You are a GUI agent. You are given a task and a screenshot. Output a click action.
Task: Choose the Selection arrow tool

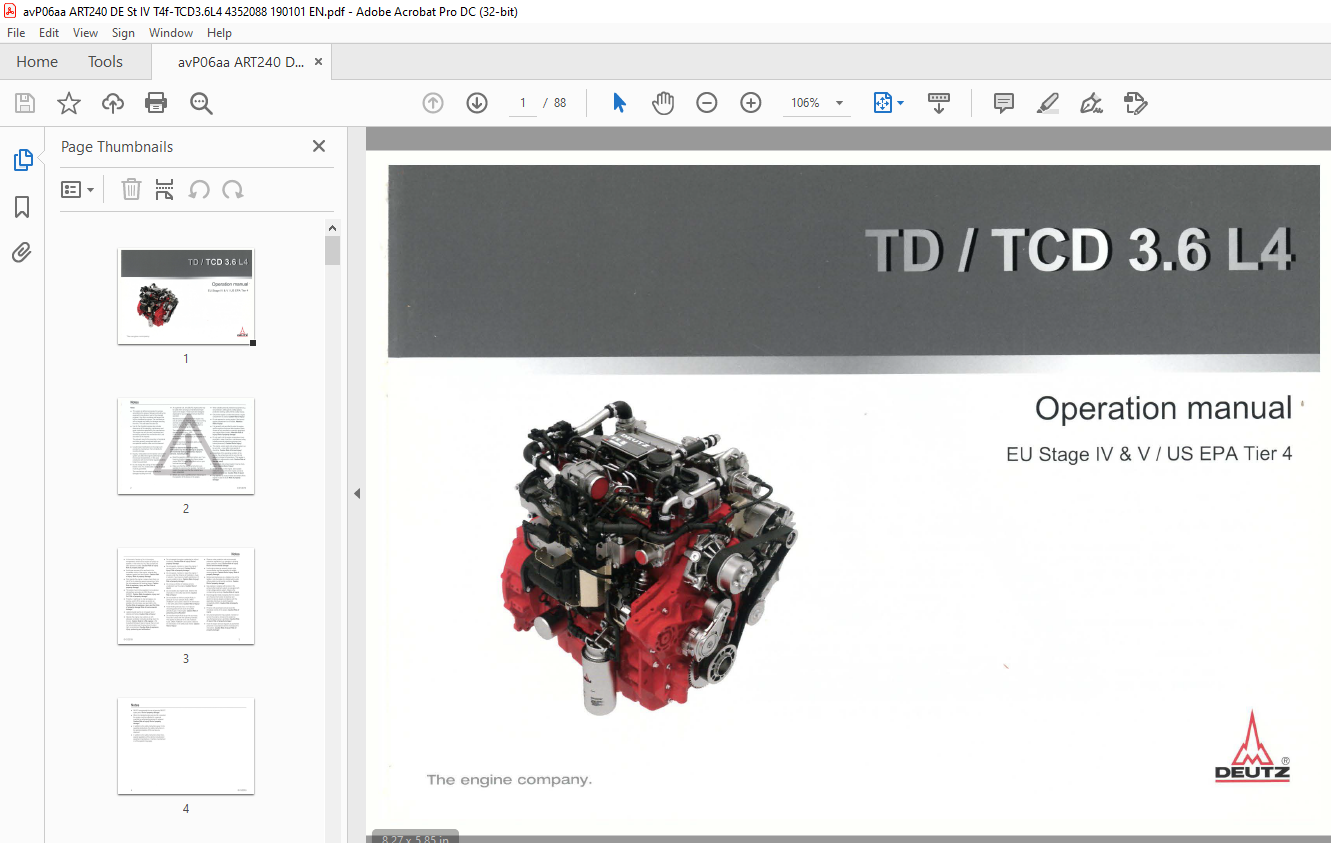pos(620,103)
